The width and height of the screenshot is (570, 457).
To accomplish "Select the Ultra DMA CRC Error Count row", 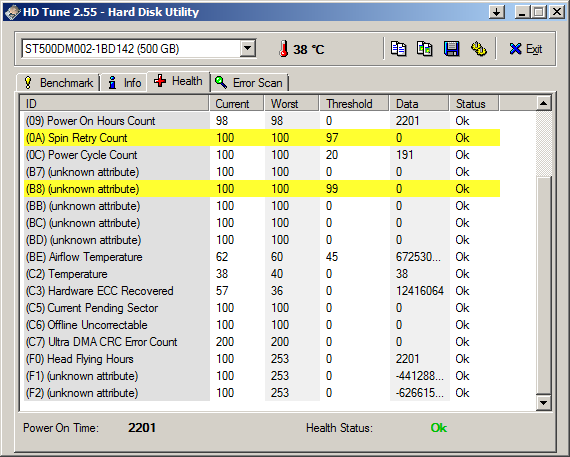I will [262, 342].
